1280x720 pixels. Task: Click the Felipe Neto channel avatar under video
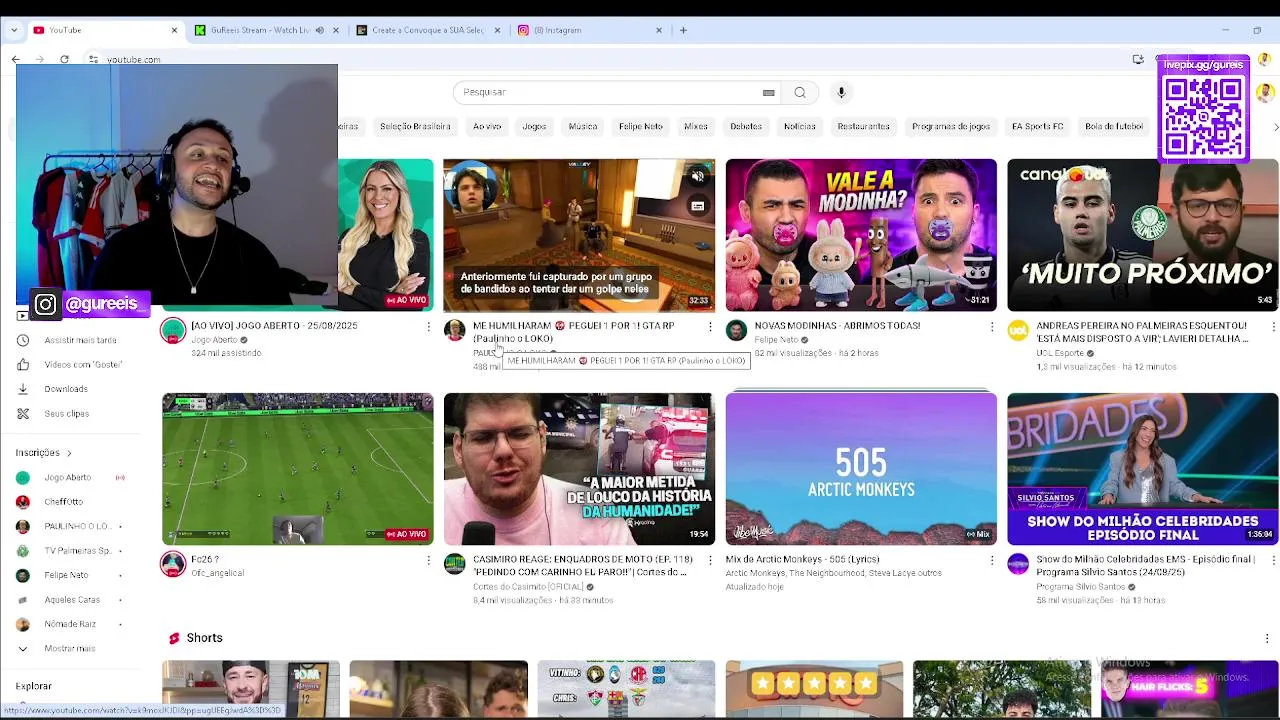click(x=736, y=330)
